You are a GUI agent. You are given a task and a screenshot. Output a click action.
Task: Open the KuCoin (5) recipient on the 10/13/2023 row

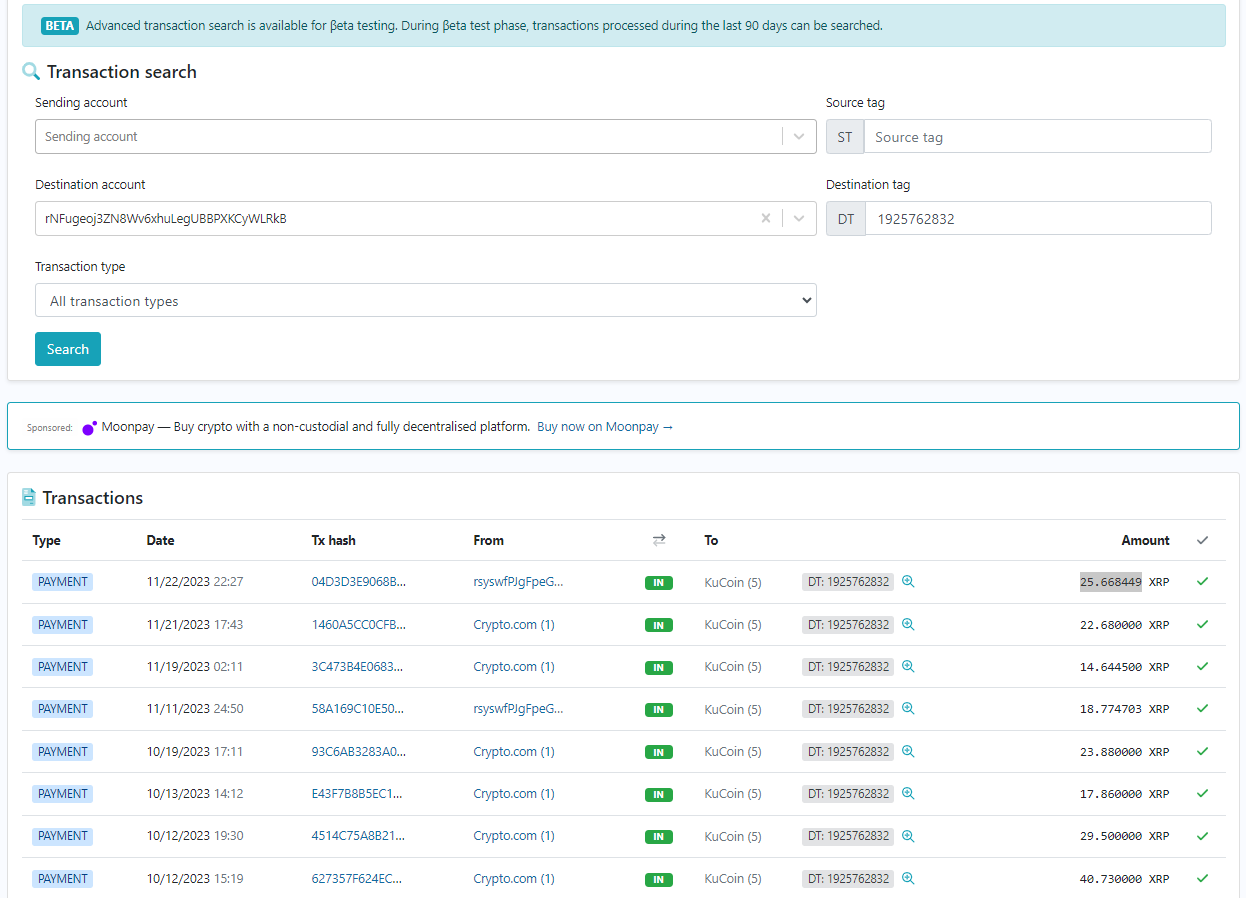click(x=733, y=793)
